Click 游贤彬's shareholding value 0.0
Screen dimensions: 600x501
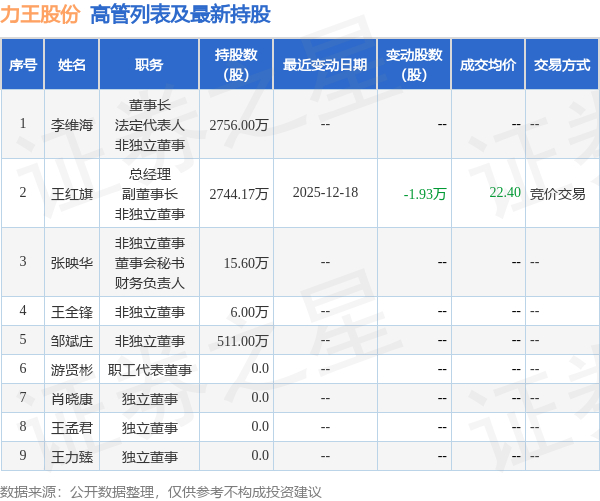[x=260, y=369]
